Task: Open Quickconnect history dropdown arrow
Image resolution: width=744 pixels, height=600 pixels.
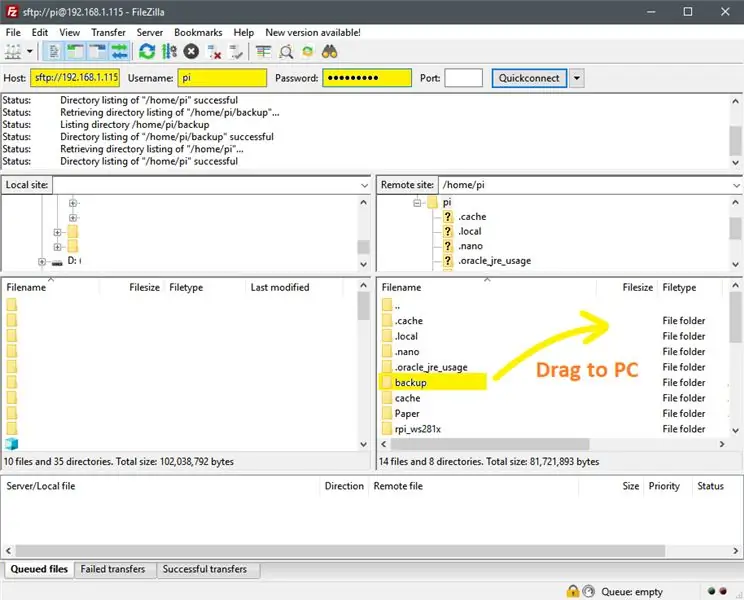Action: [x=577, y=78]
